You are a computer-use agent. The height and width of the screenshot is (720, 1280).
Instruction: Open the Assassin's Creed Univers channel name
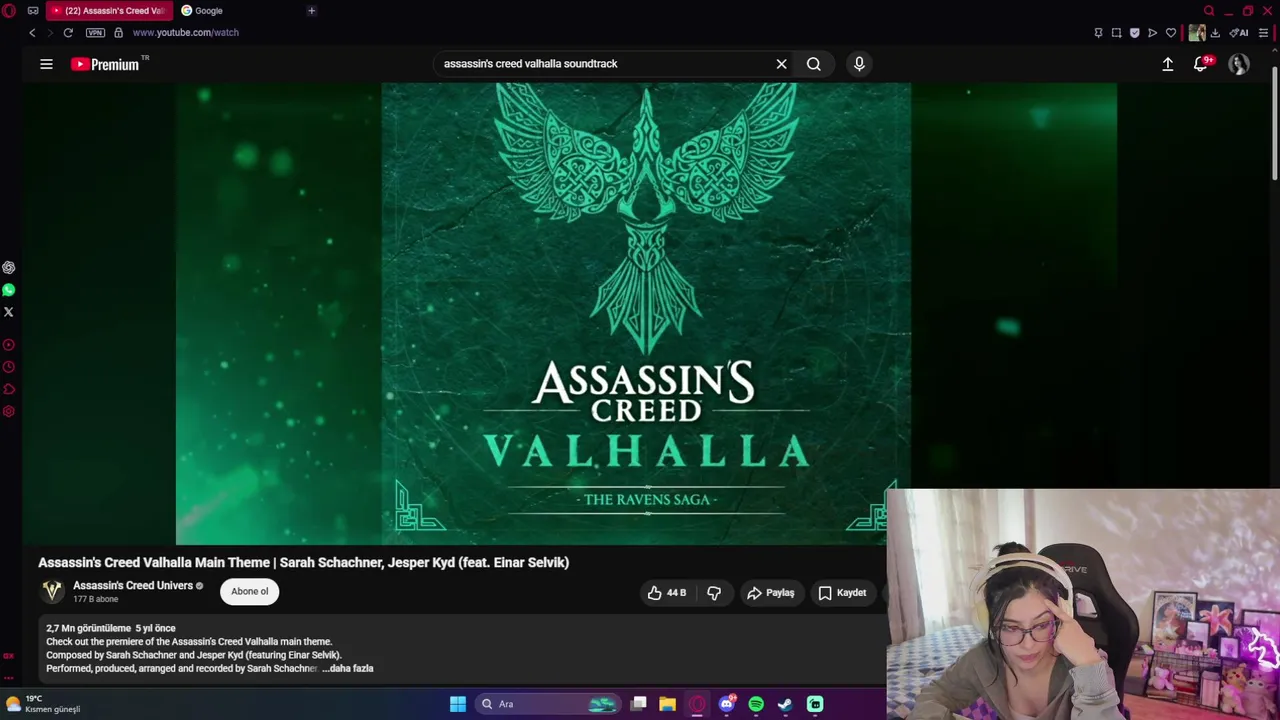[133, 586]
